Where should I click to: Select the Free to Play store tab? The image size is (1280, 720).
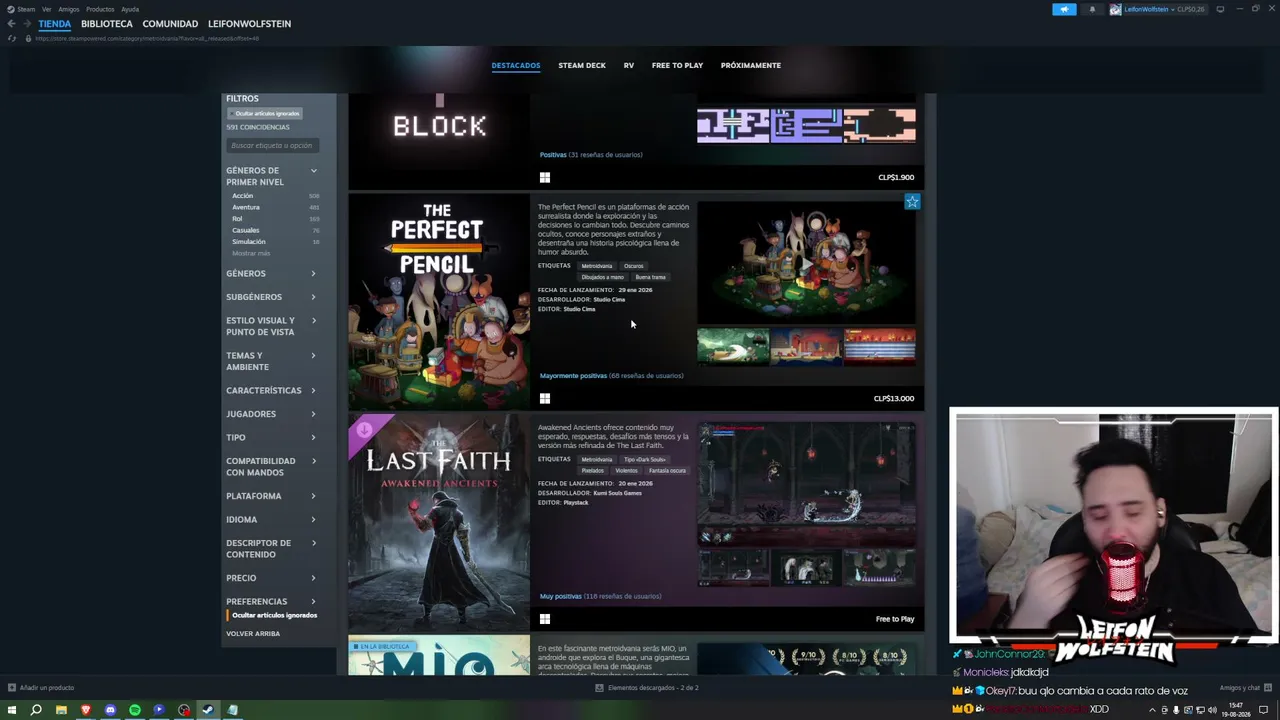tap(677, 66)
